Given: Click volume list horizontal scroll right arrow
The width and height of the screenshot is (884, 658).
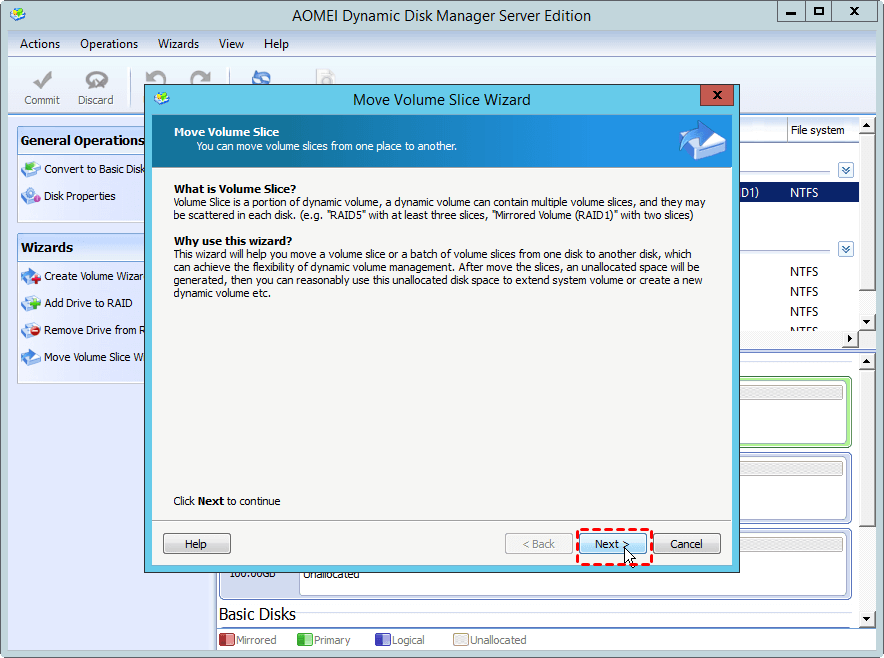Looking at the screenshot, I should (x=850, y=338).
